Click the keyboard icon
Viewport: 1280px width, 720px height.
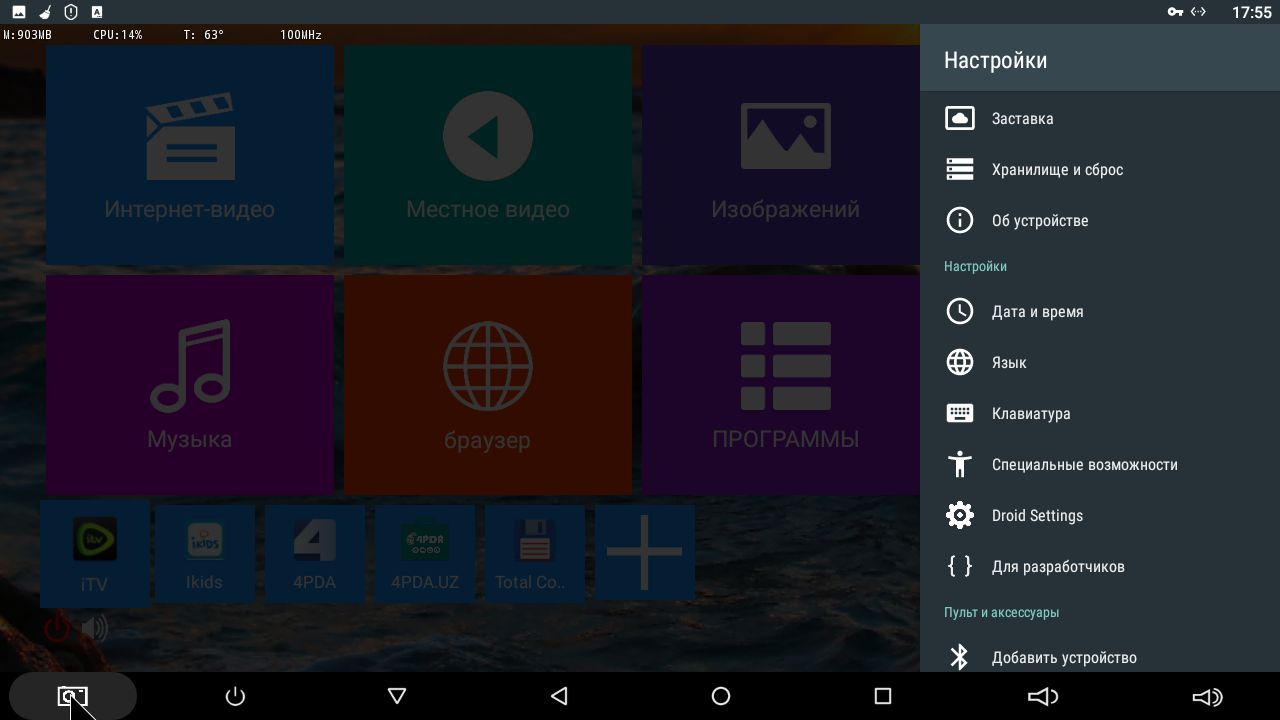coord(960,413)
